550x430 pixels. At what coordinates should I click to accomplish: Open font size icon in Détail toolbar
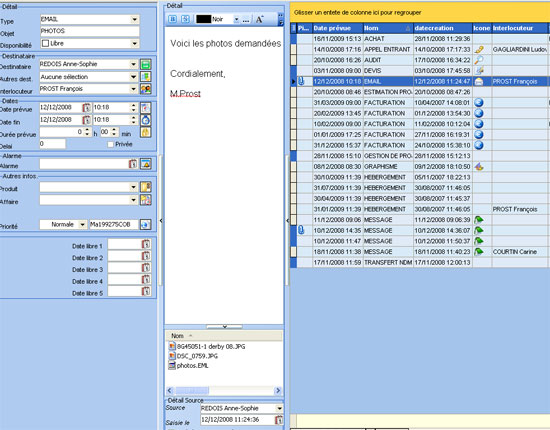click(260, 19)
